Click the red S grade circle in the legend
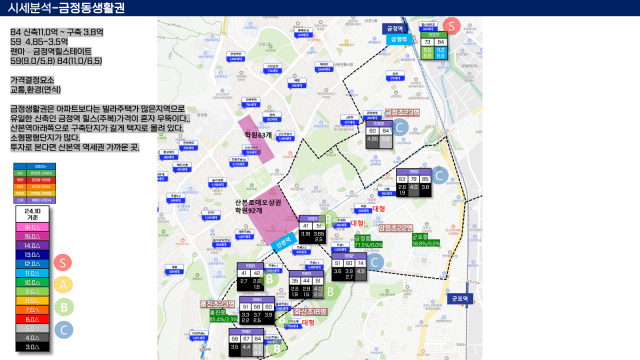This screenshot has height=360, width=640. 63,262
